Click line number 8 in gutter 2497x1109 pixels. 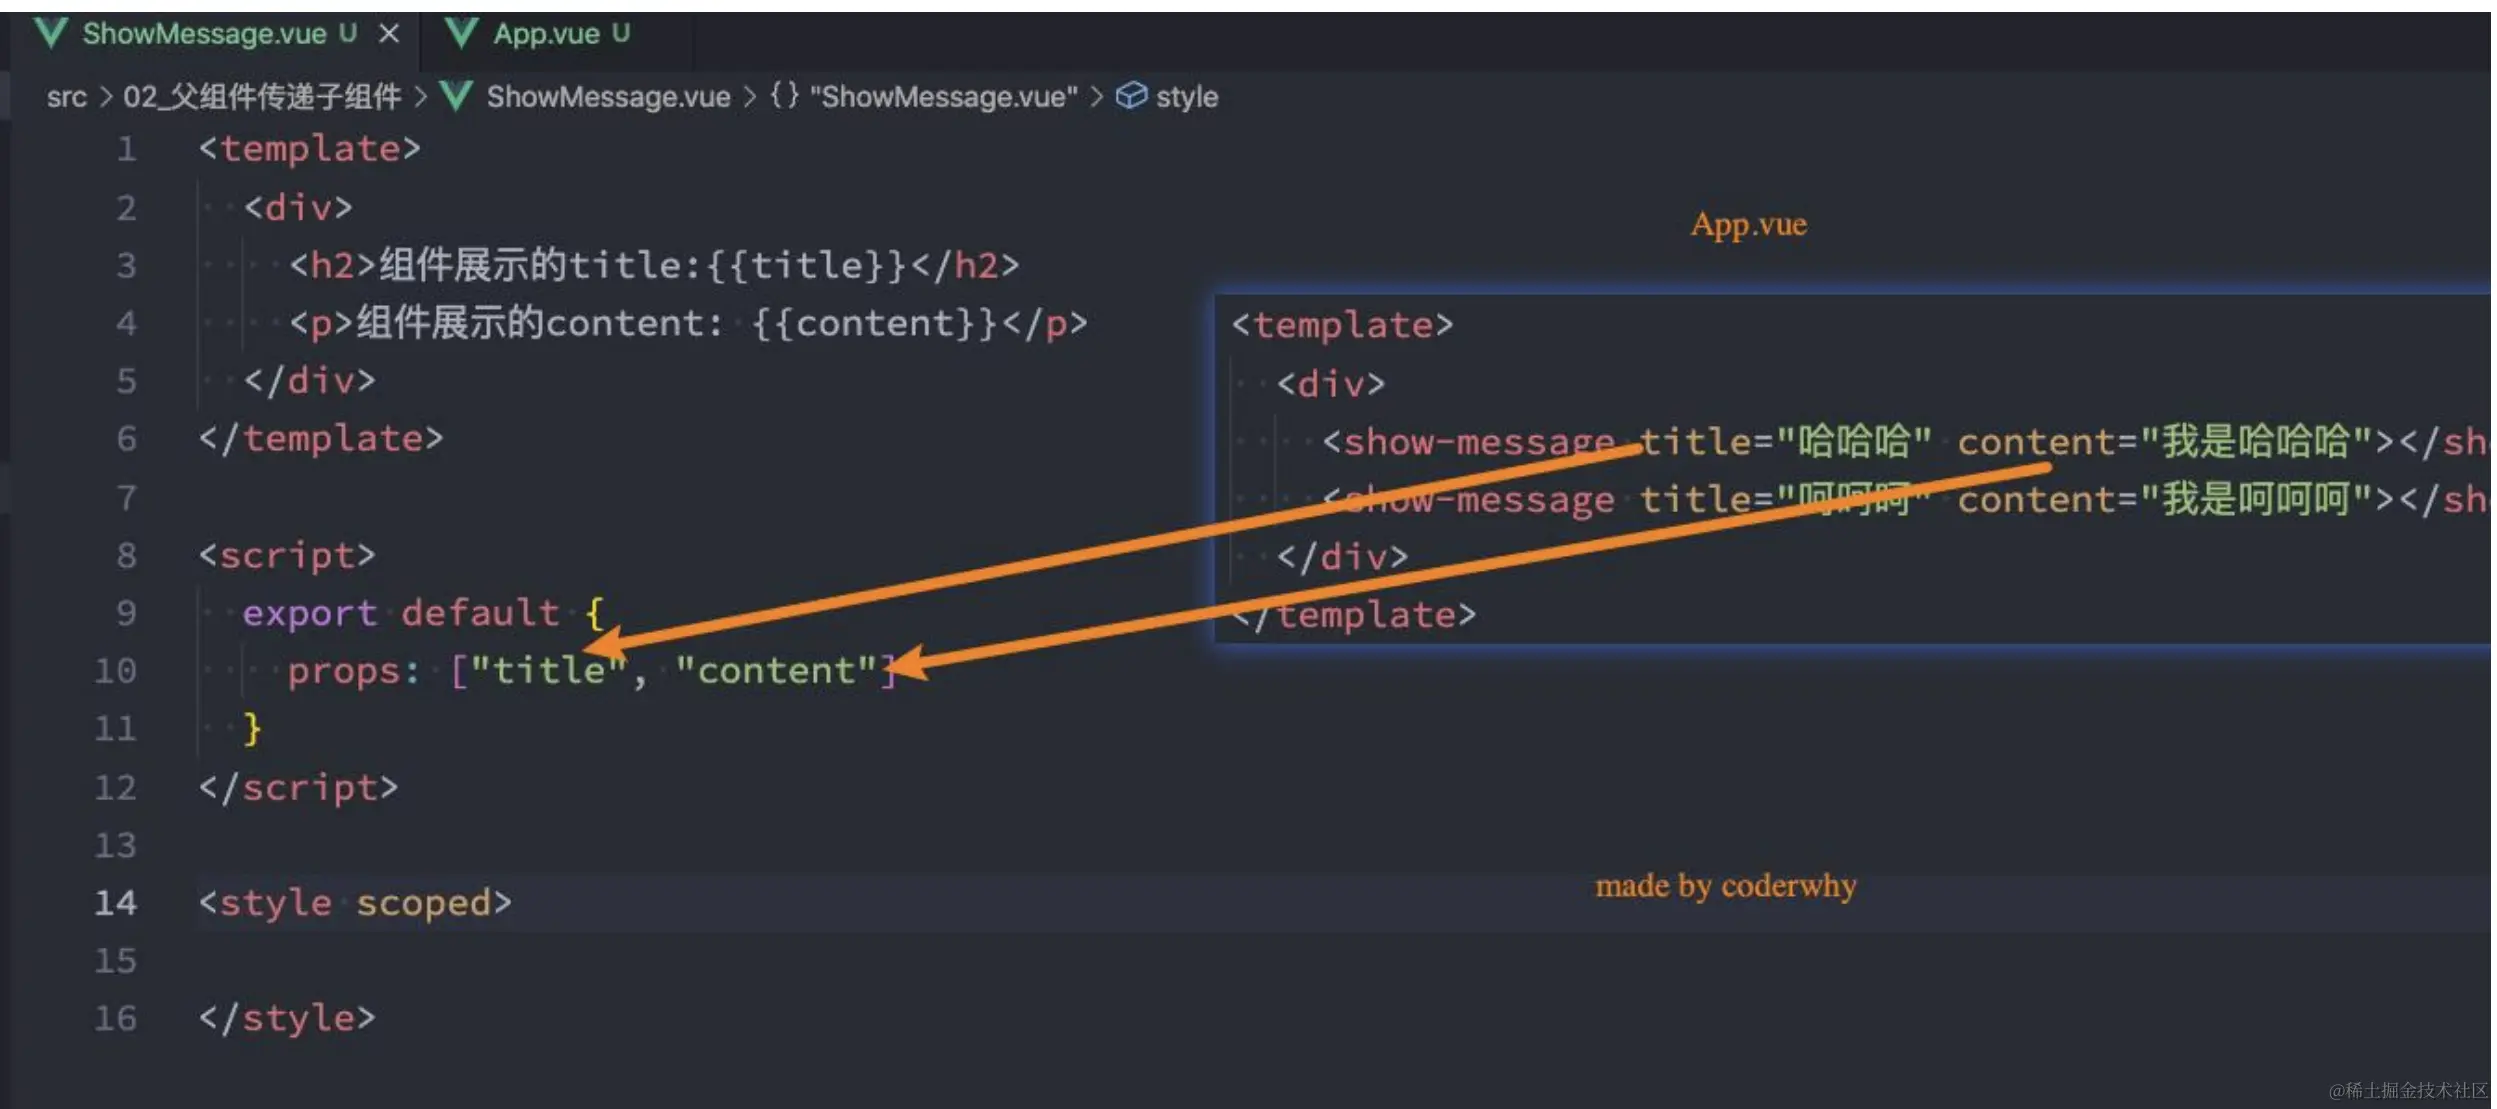(126, 555)
